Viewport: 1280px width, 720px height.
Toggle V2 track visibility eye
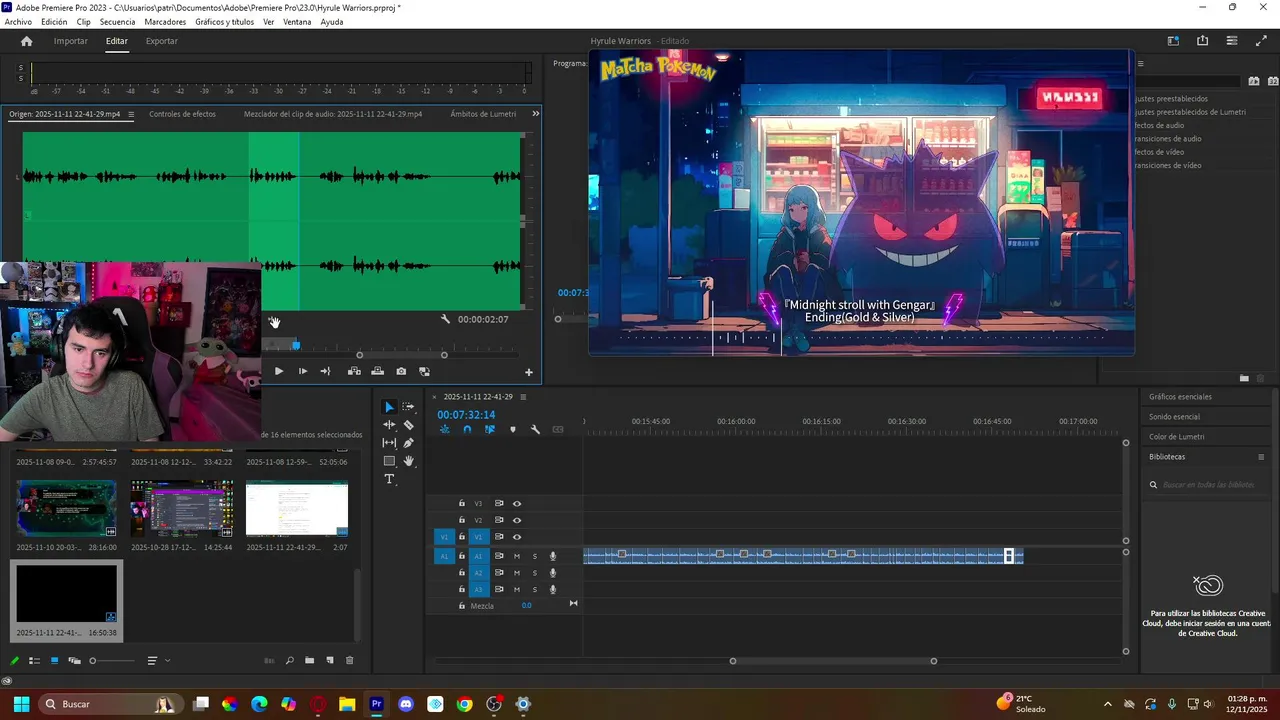point(517,520)
